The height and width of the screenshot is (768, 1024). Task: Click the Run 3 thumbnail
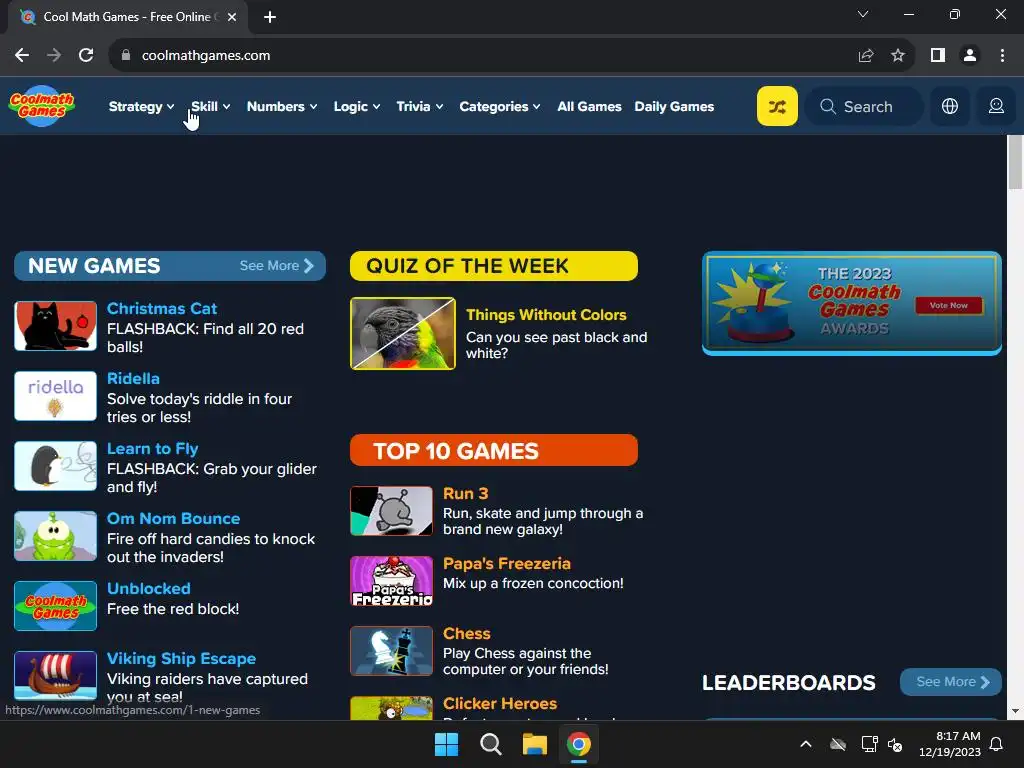[391, 511]
